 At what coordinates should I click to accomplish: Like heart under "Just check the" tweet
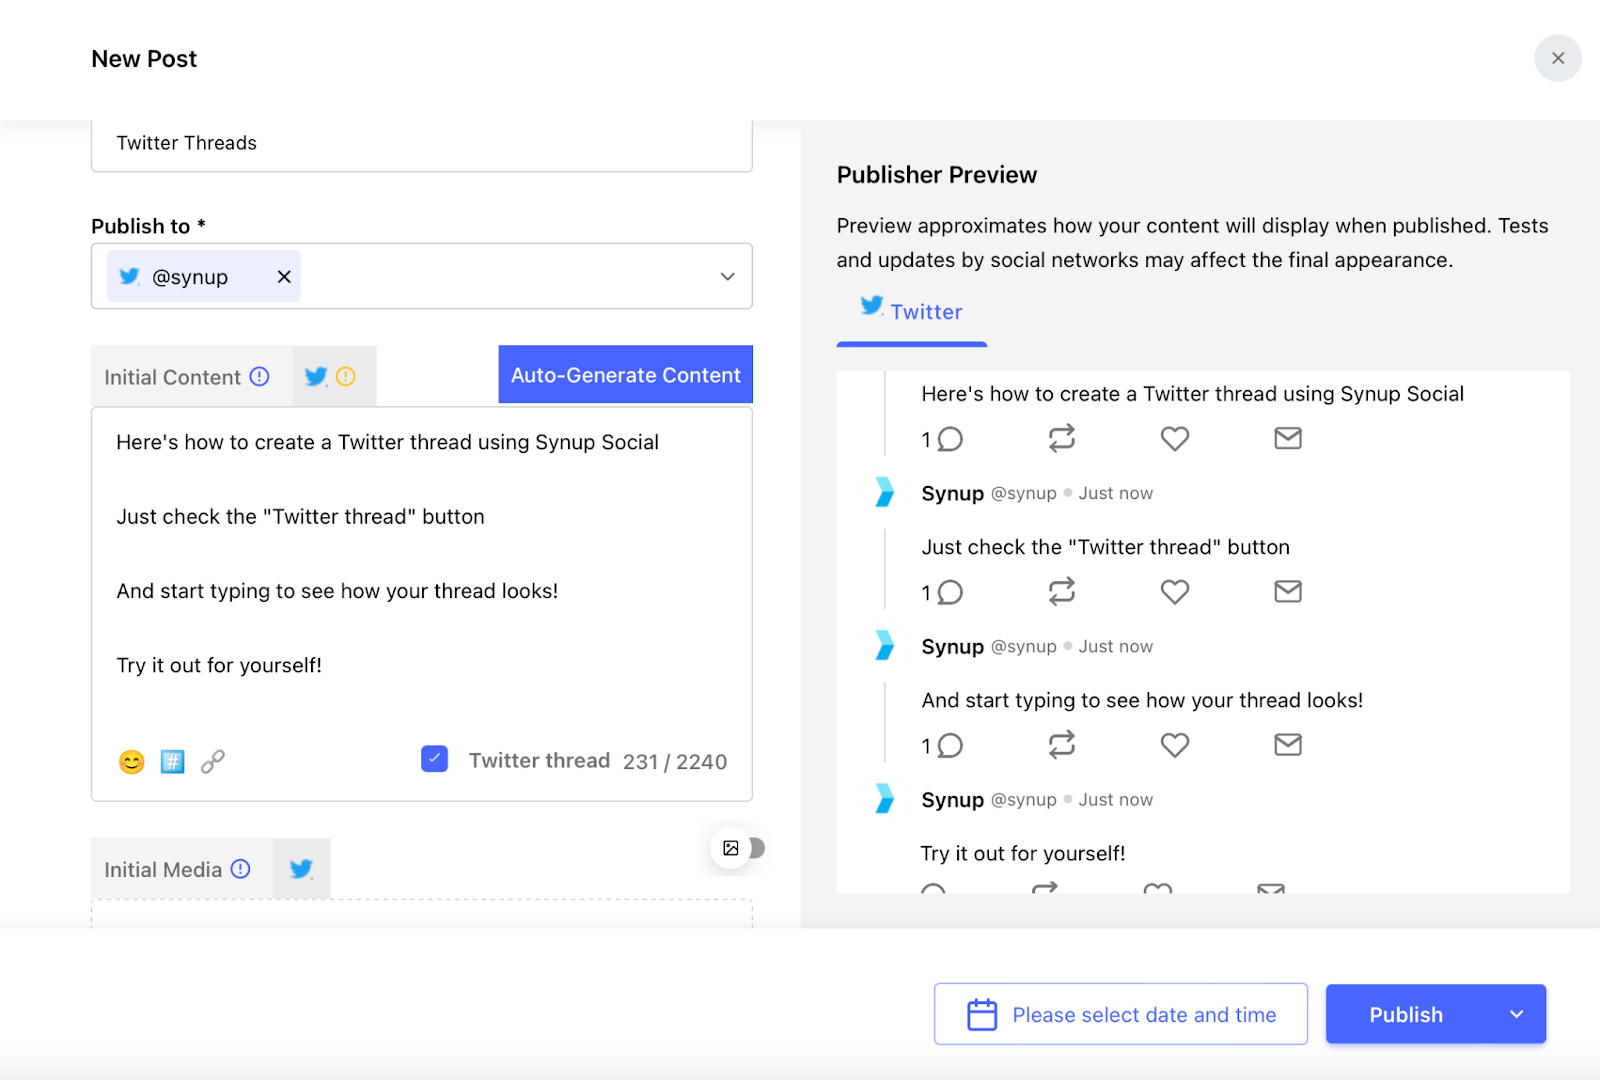(1175, 591)
